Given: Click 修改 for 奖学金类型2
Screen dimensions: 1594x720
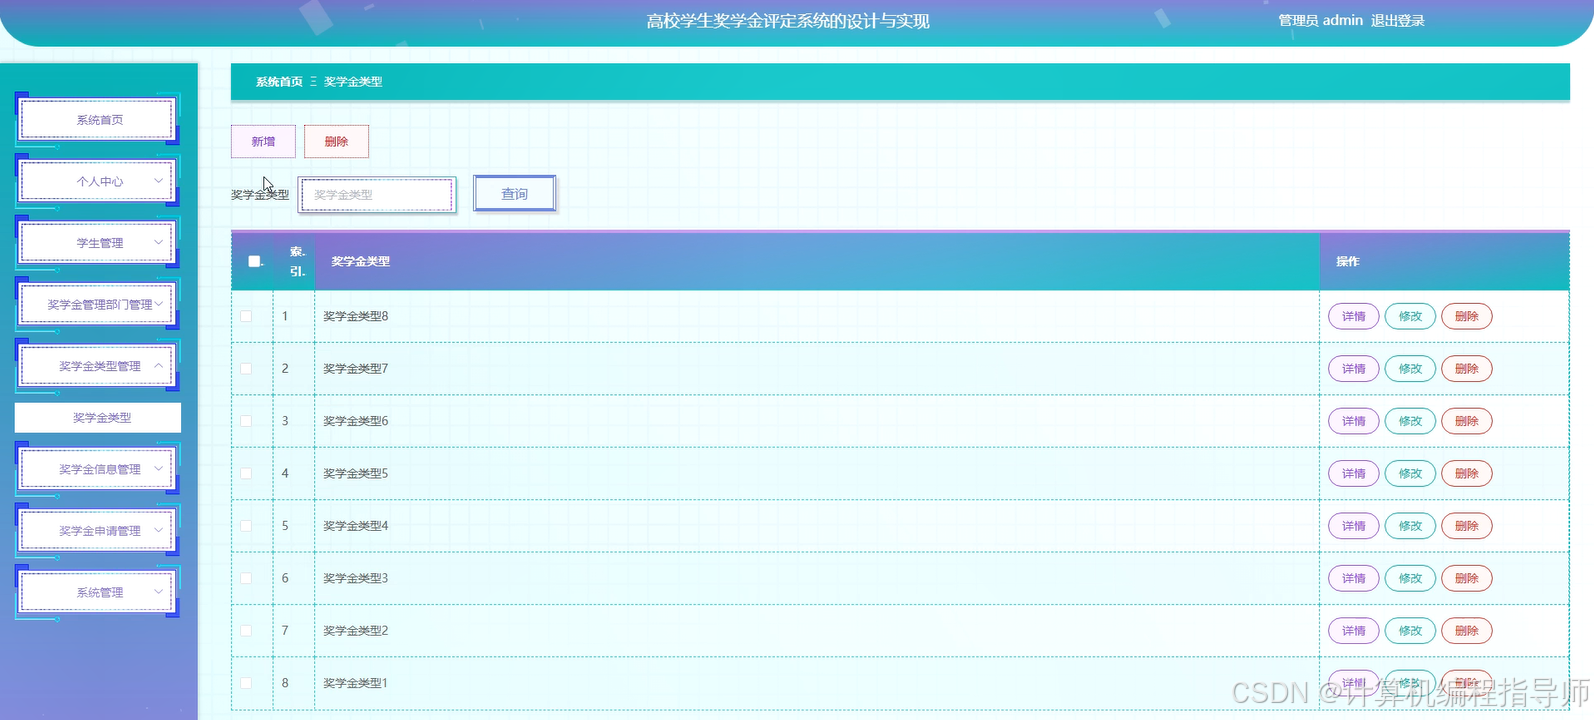Looking at the screenshot, I should [x=1410, y=631].
